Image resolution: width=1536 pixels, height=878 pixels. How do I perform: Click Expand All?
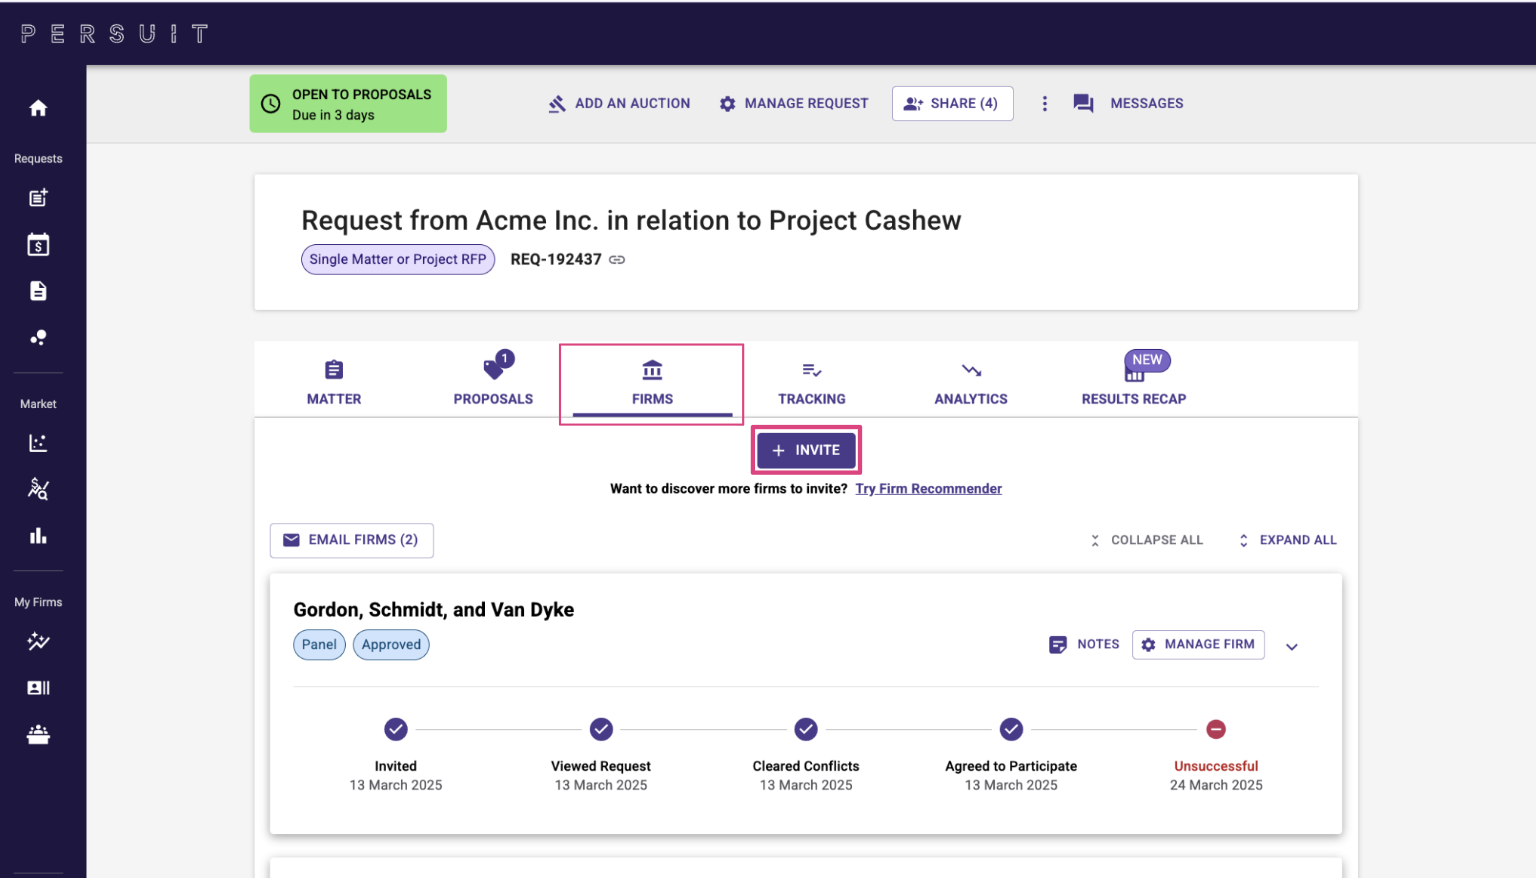click(1287, 540)
